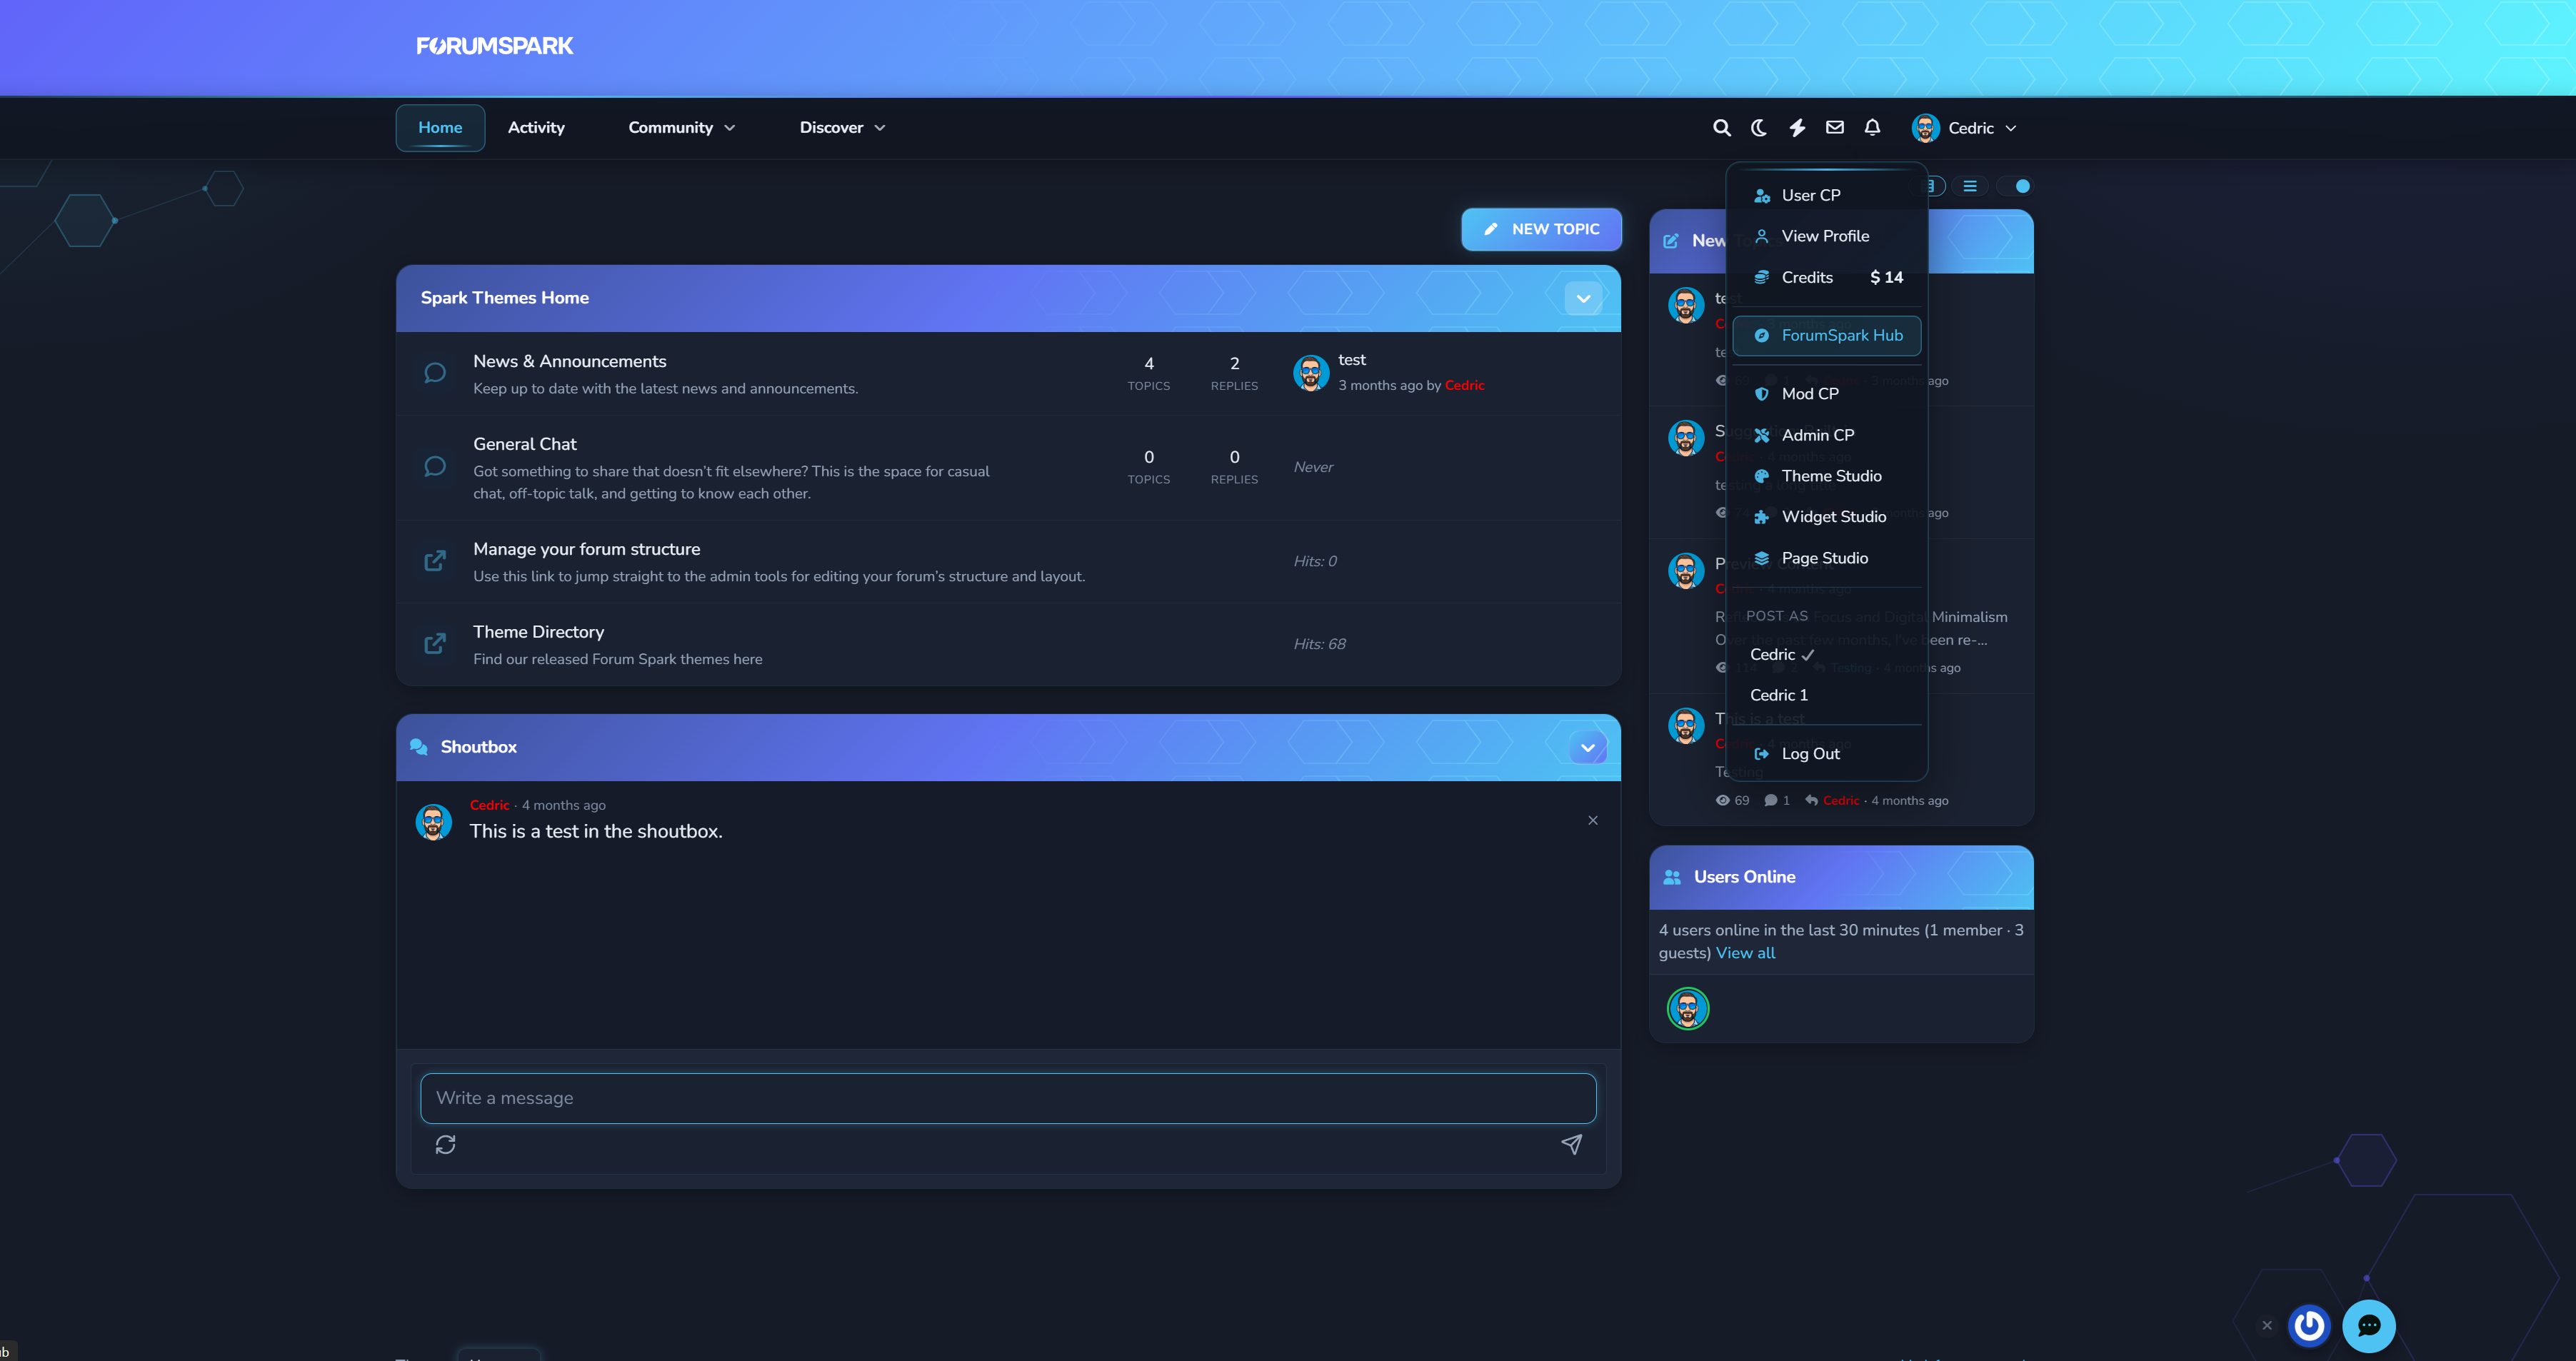Click View all users online link
Image resolution: width=2576 pixels, height=1361 pixels.
pyautogui.click(x=1745, y=953)
